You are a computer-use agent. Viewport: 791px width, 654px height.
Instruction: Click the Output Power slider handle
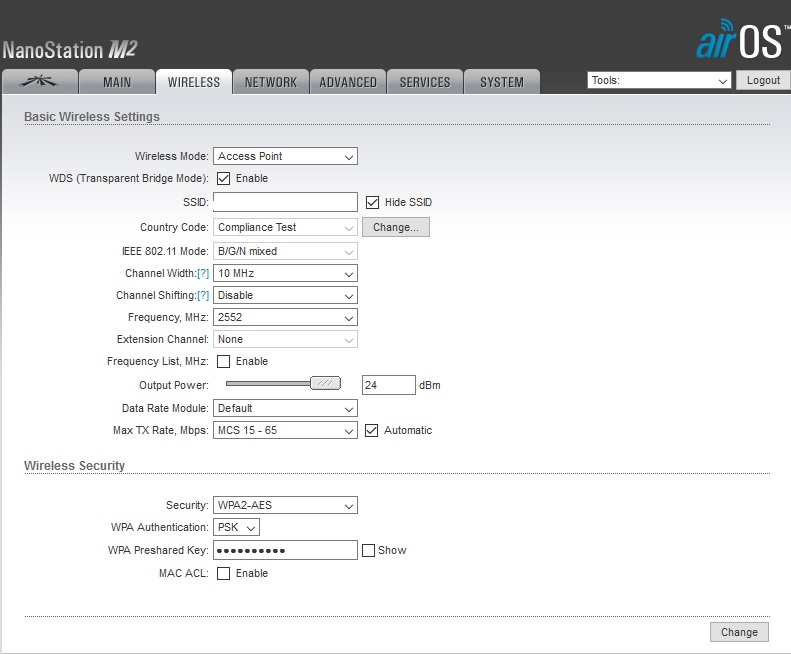click(x=325, y=383)
